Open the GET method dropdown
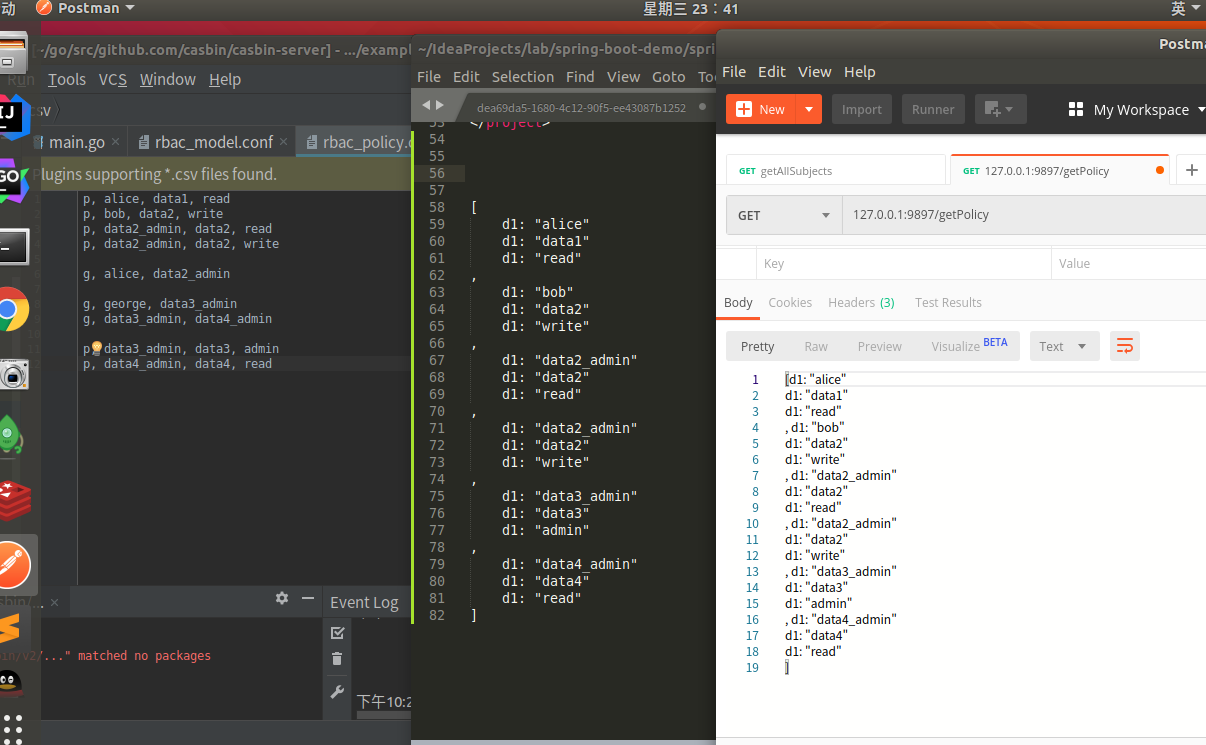 click(x=784, y=215)
